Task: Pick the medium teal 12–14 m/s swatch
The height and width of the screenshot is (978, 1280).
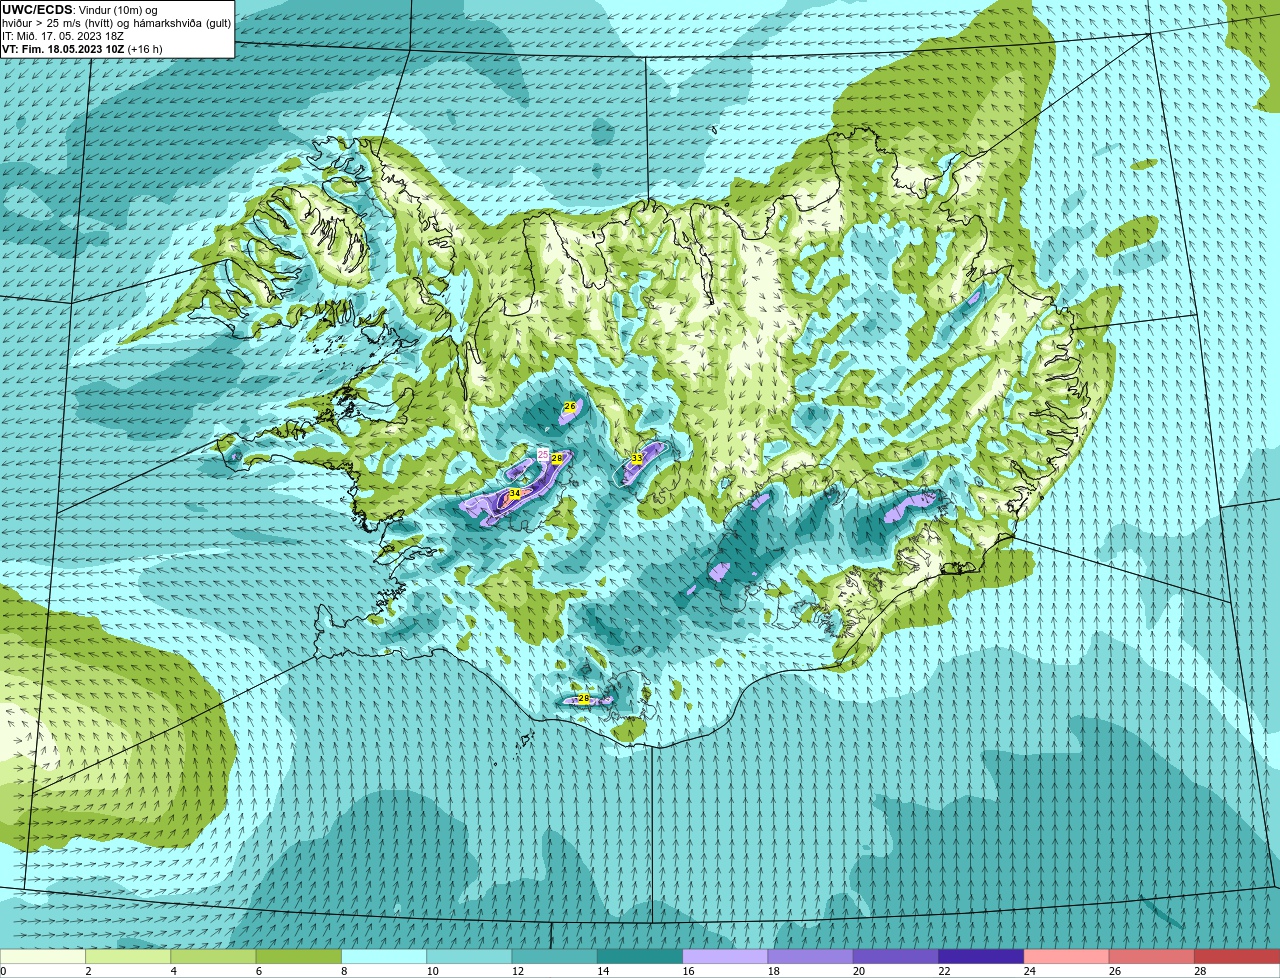Action: pos(555,956)
